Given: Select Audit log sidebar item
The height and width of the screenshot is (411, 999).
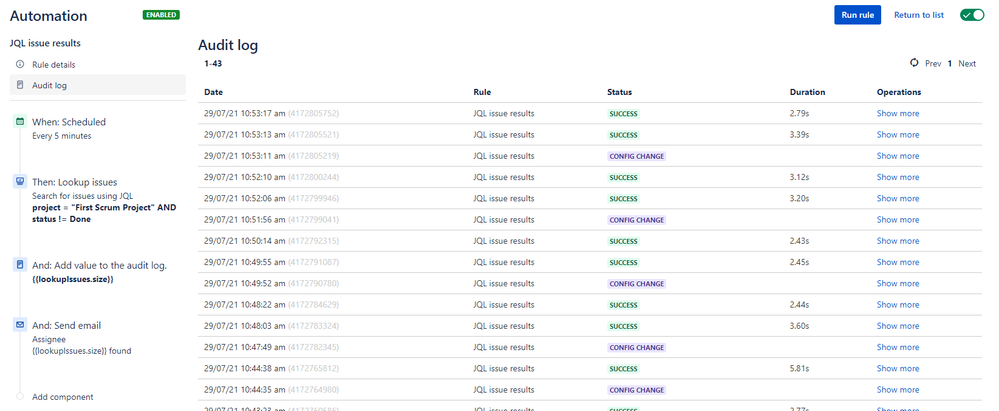Looking at the screenshot, I should 97,85.
